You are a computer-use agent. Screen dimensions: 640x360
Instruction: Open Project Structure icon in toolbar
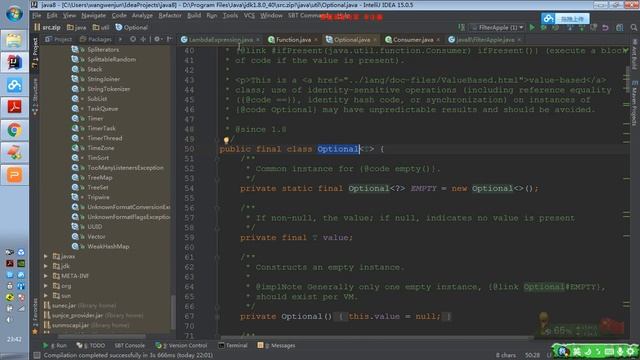coord(620,27)
